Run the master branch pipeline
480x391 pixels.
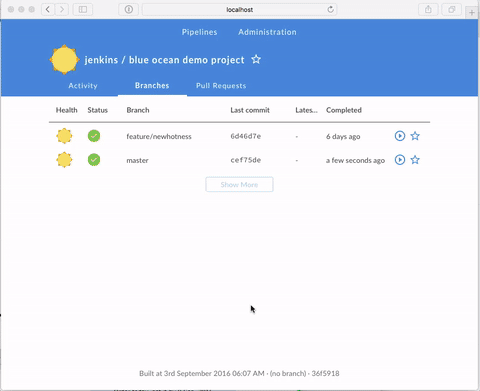[400, 160]
